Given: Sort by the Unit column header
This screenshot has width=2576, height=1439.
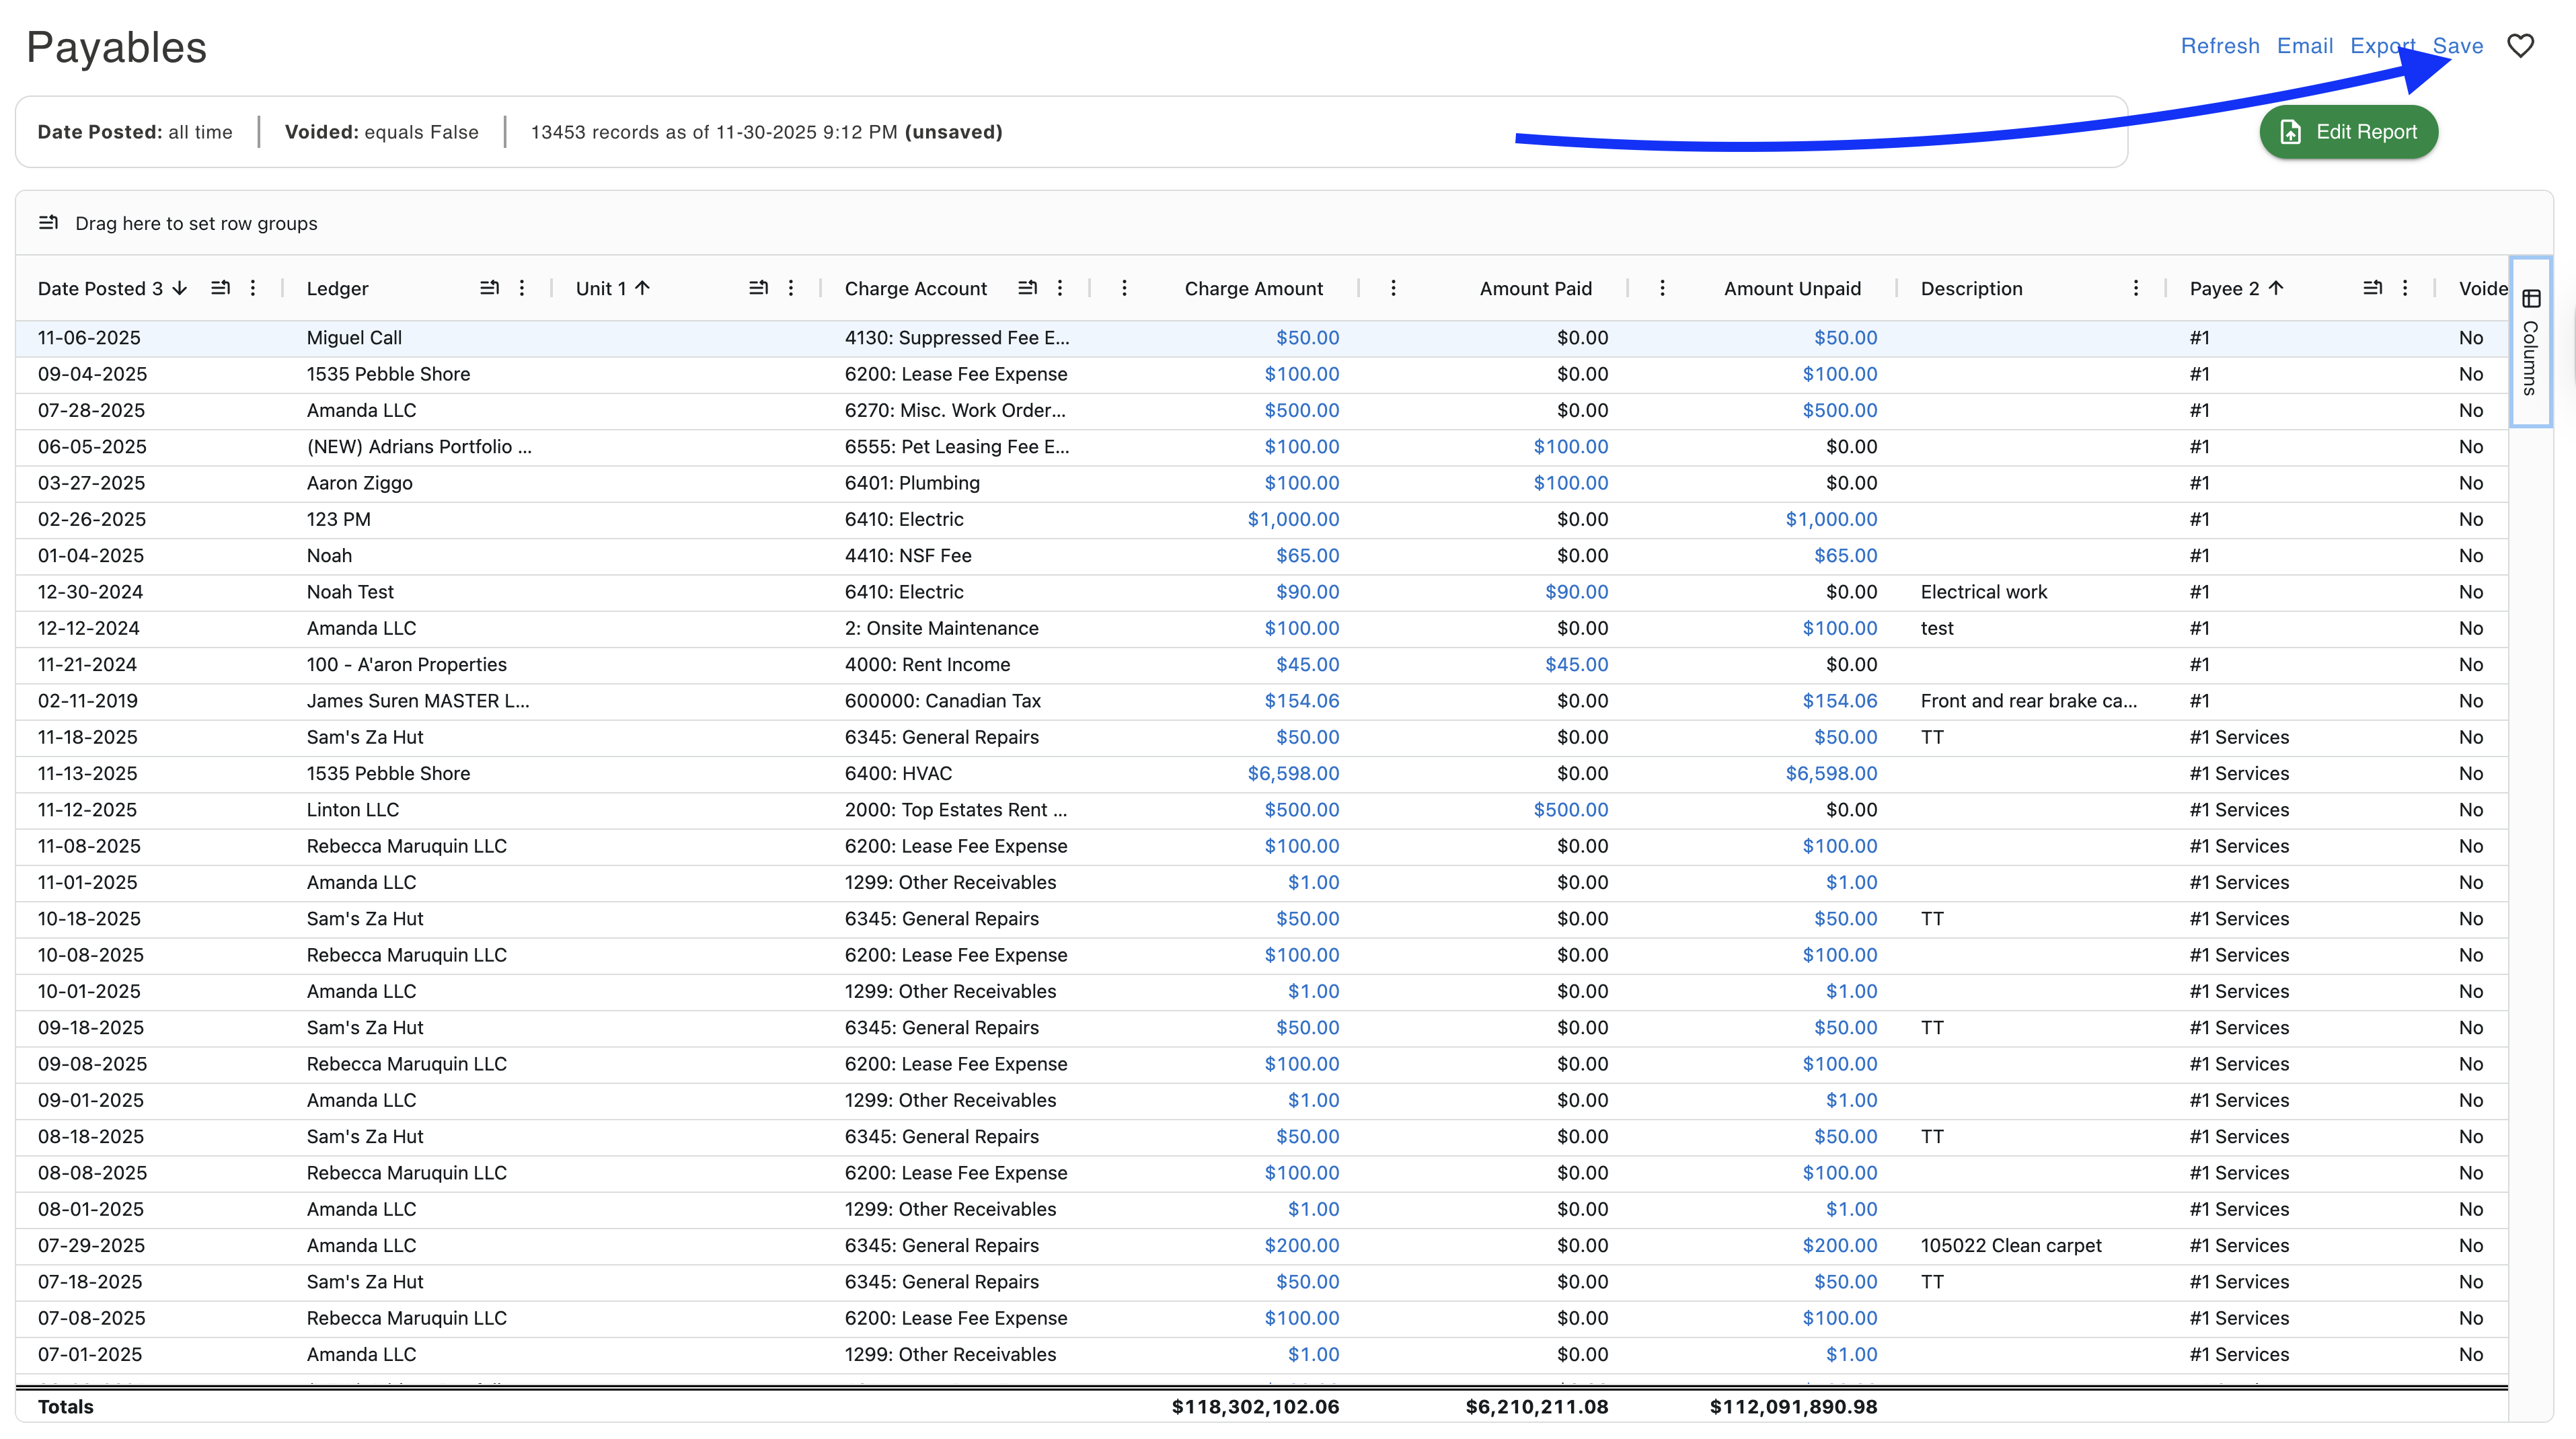Looking at the screenshot, I should [x=601, y=288].
